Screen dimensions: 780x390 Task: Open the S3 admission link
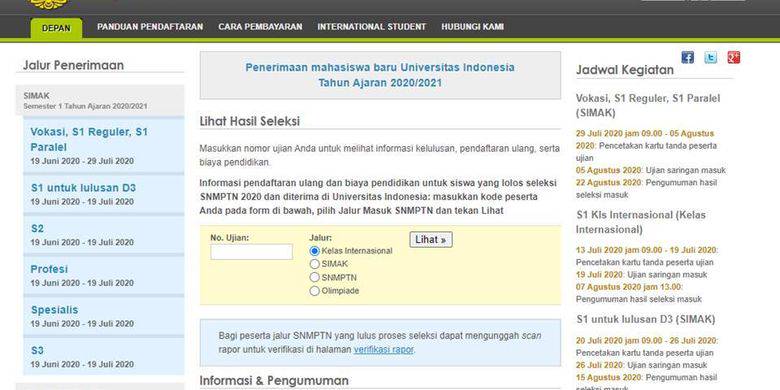[37, 351]
